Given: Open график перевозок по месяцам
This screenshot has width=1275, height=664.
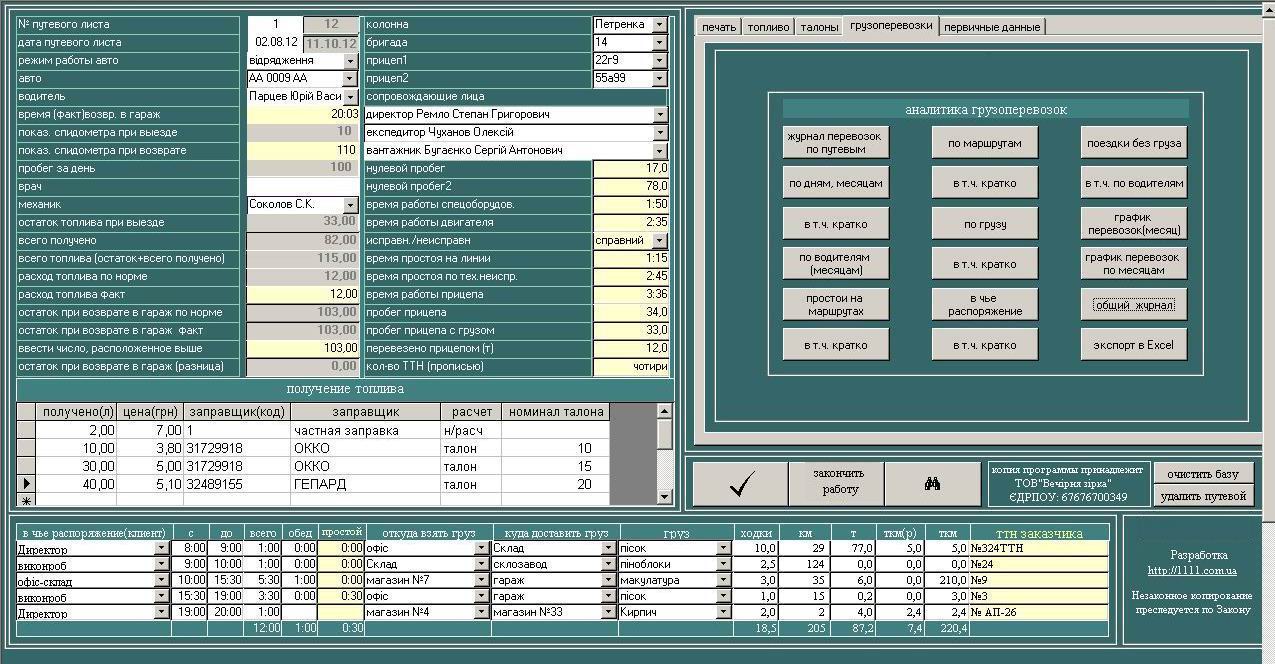Looking at the screenshot, I should point(1133,264).
